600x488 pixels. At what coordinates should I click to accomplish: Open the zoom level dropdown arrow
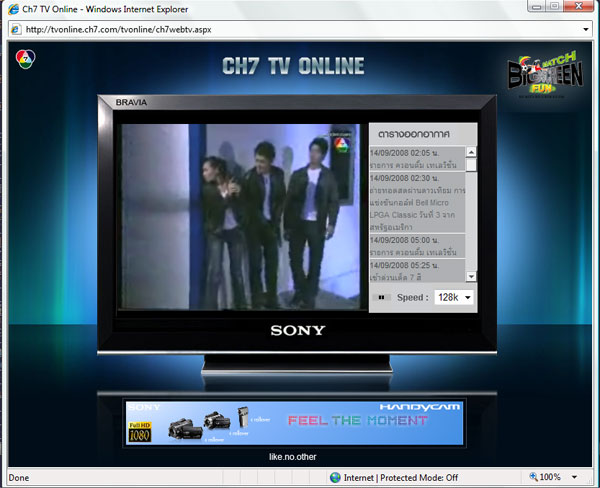574,477
